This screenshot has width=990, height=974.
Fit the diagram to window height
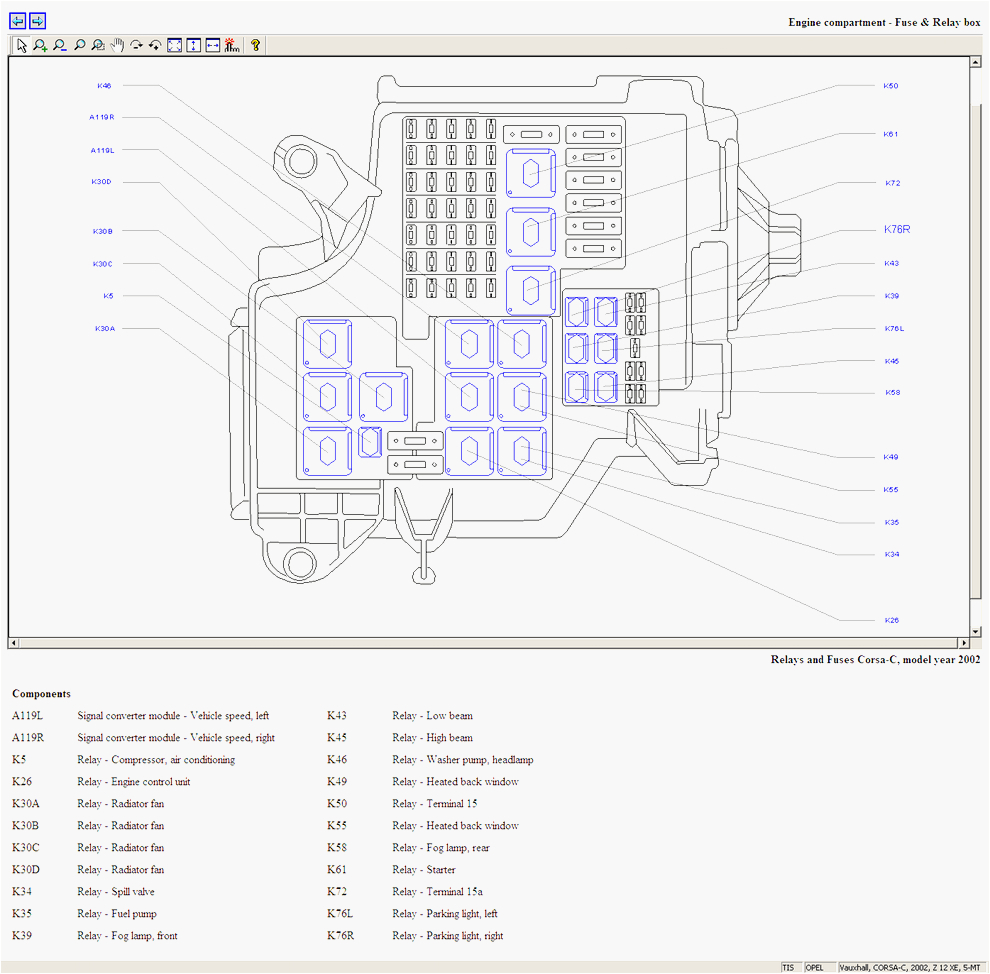193,45
